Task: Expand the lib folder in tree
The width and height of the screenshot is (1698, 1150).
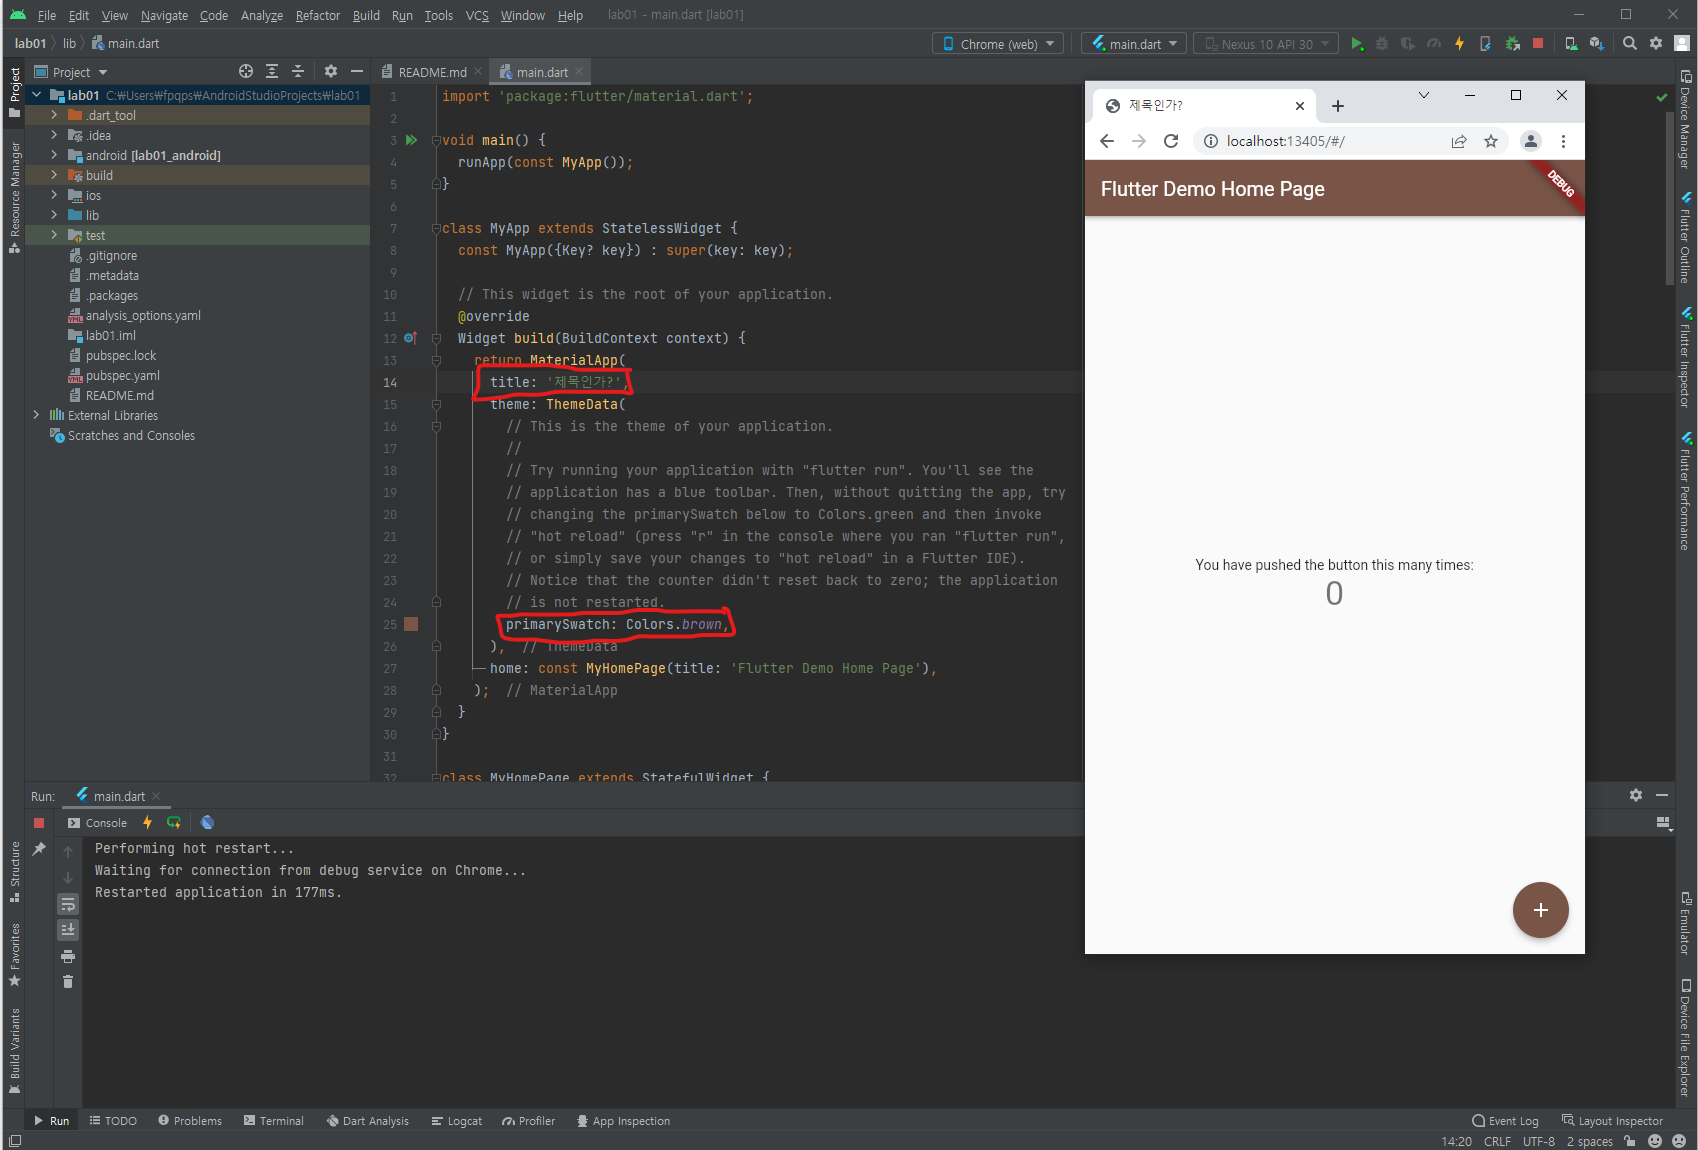Action: click(54, 215)
